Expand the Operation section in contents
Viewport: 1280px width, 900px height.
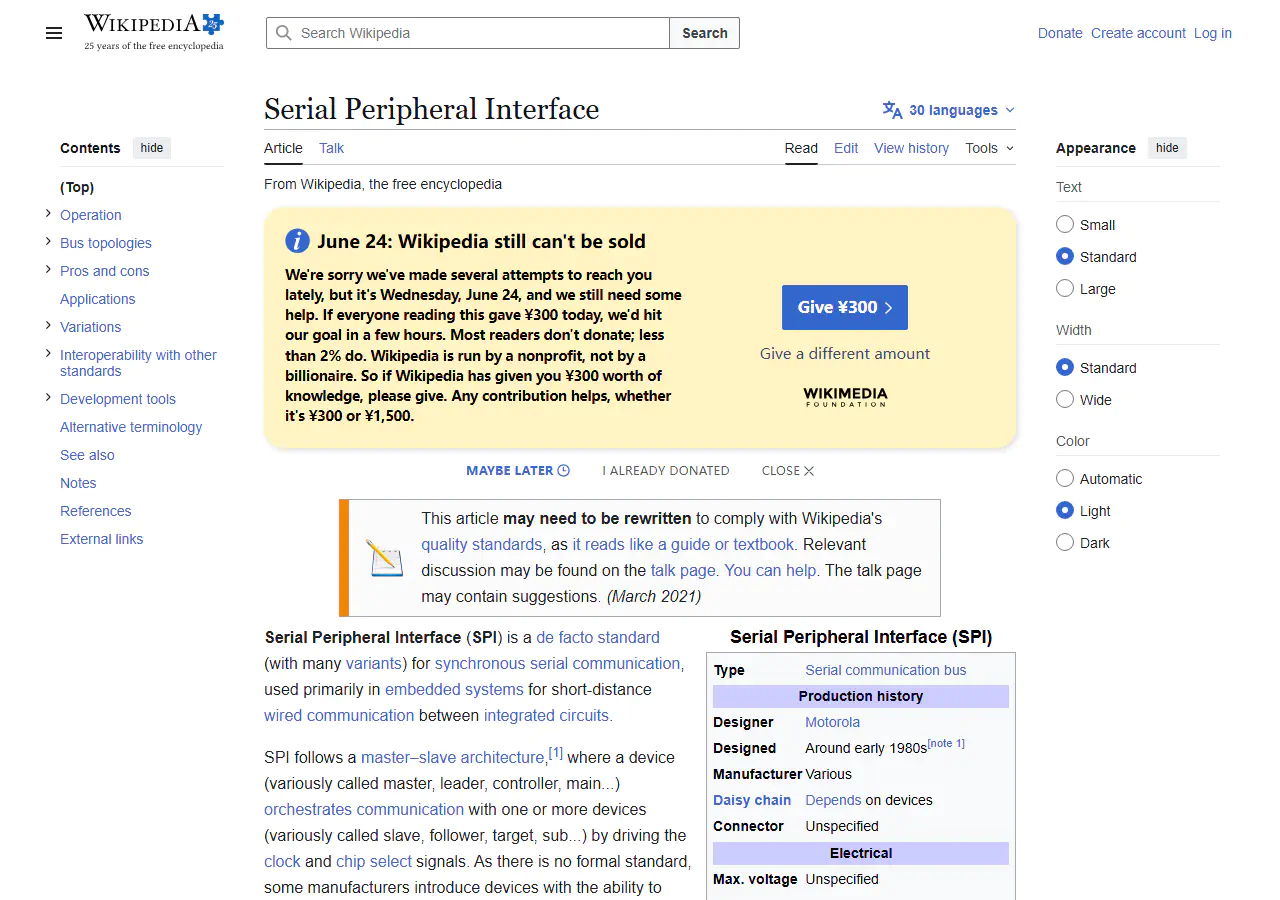pyautogui.click(x=48, y=214)
